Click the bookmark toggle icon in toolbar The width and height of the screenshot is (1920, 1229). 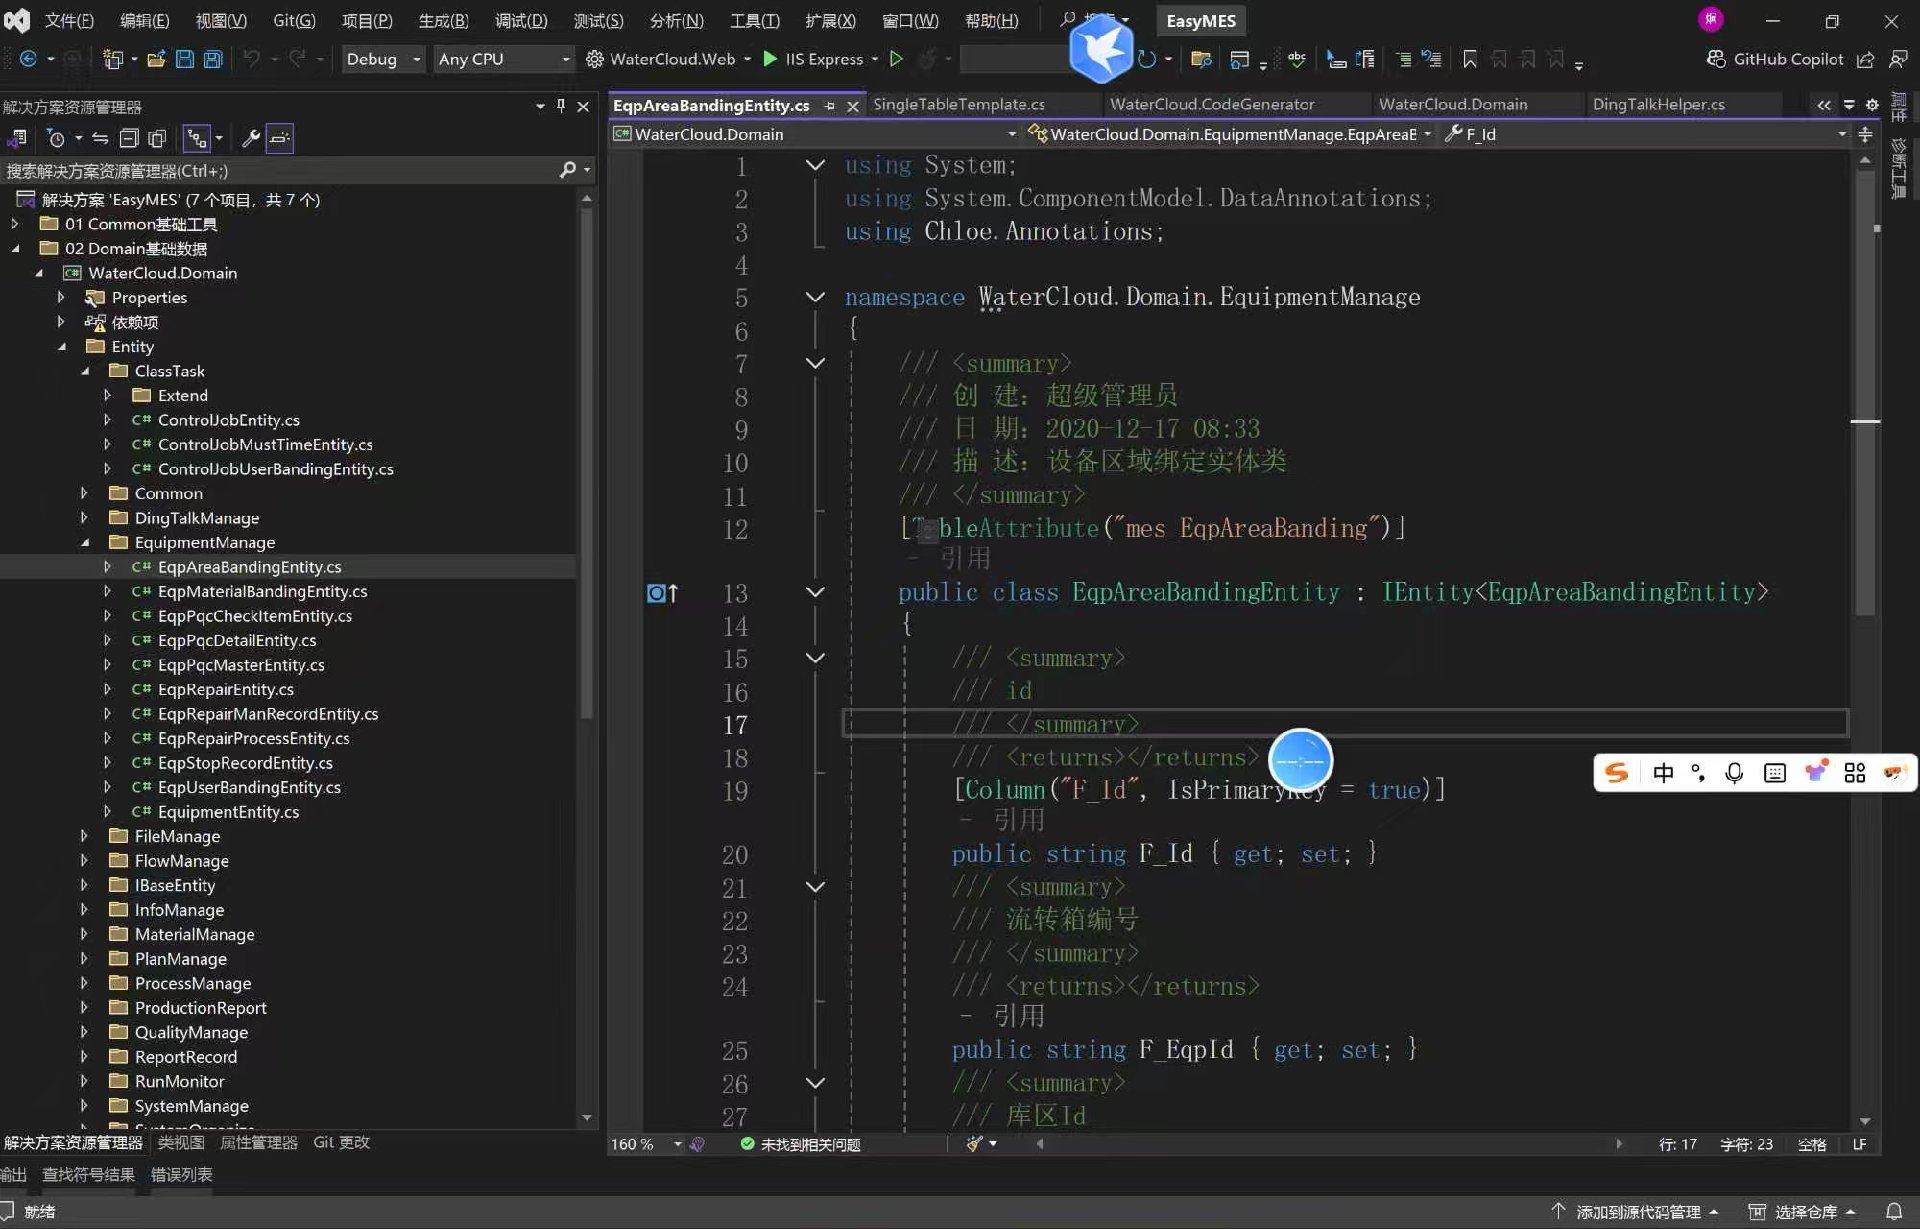click(1469, 60)
